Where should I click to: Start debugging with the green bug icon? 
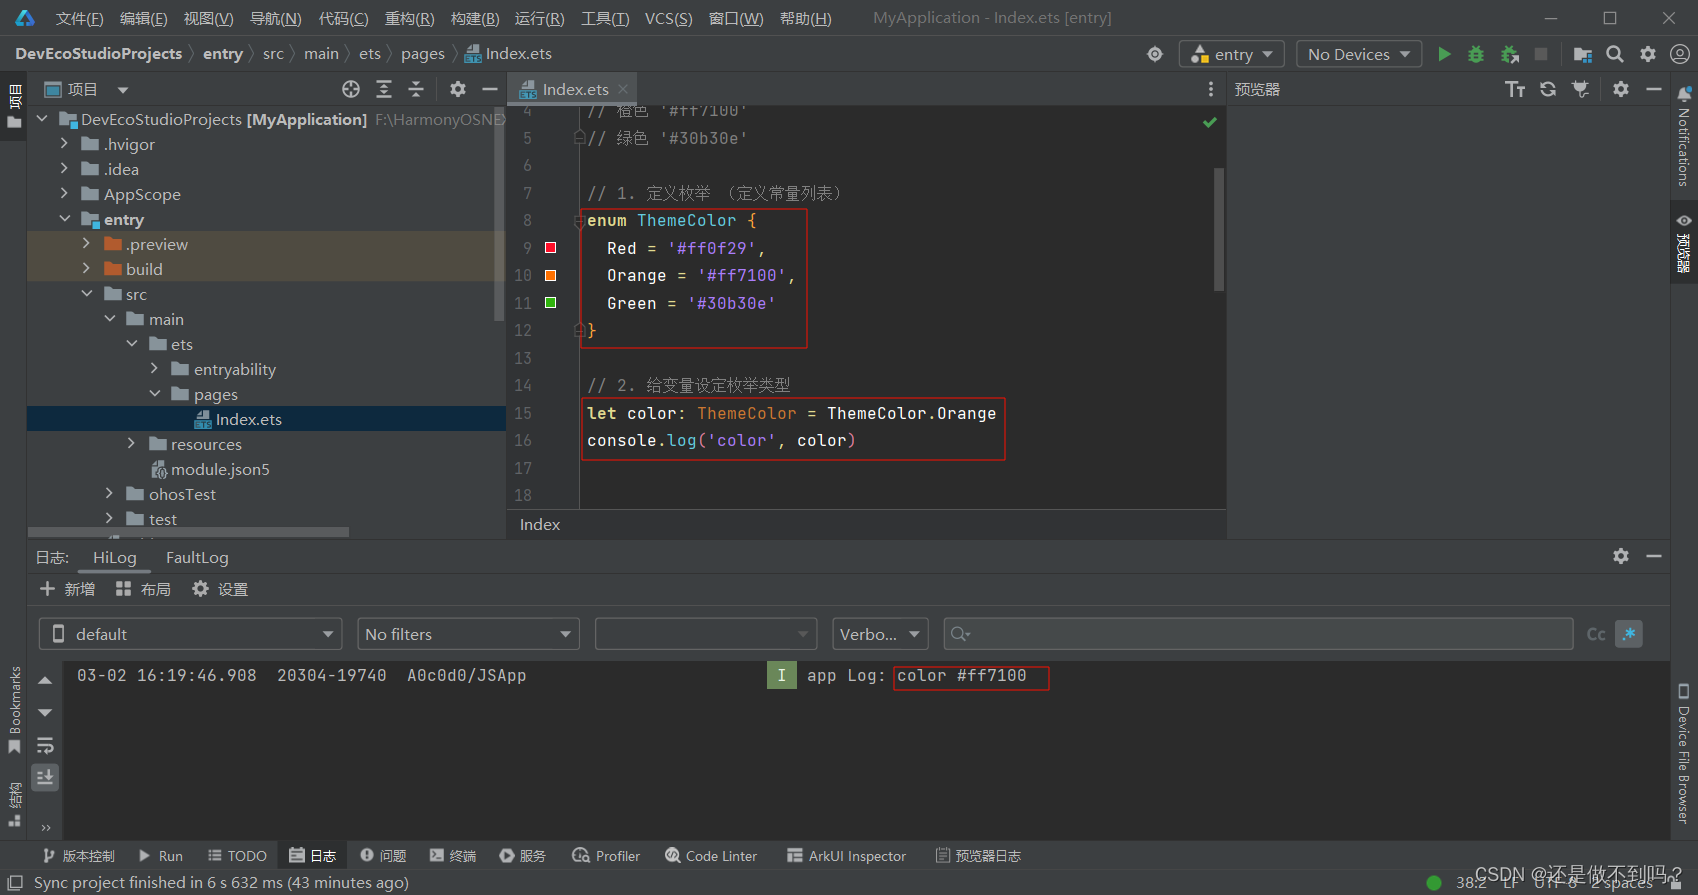tap(1476, 54)
